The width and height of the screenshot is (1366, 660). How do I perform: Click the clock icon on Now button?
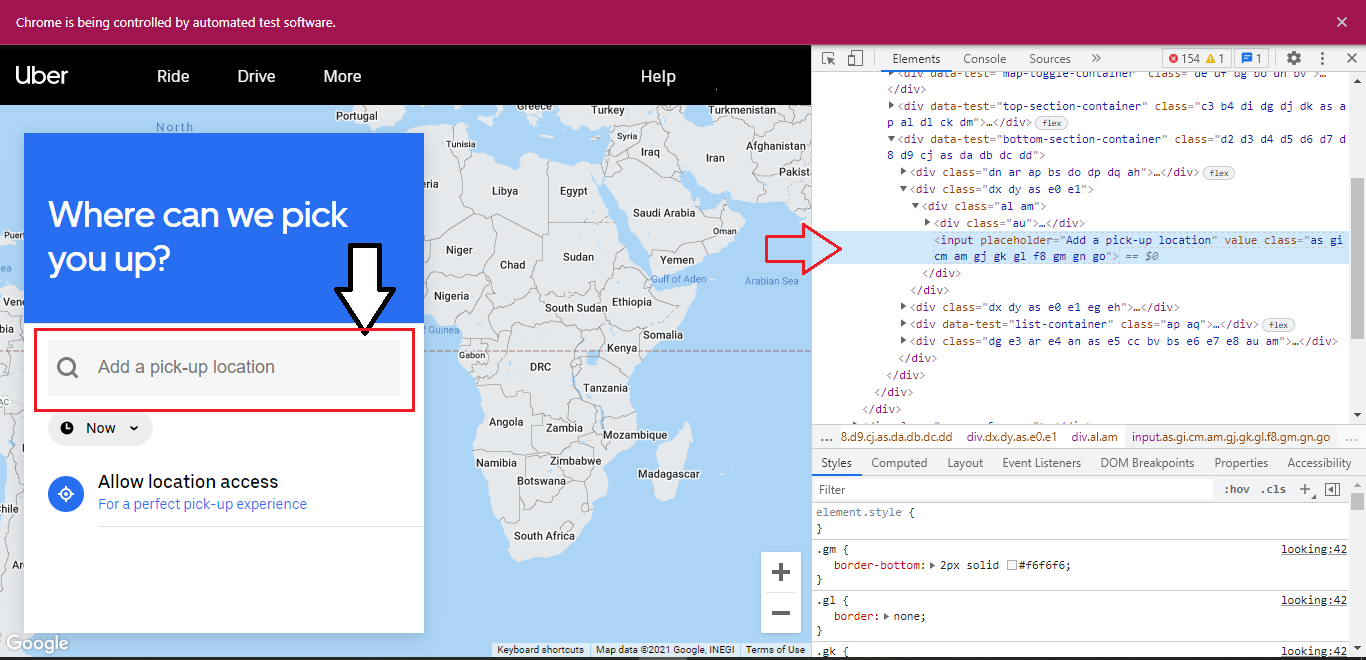pos(67,428)
